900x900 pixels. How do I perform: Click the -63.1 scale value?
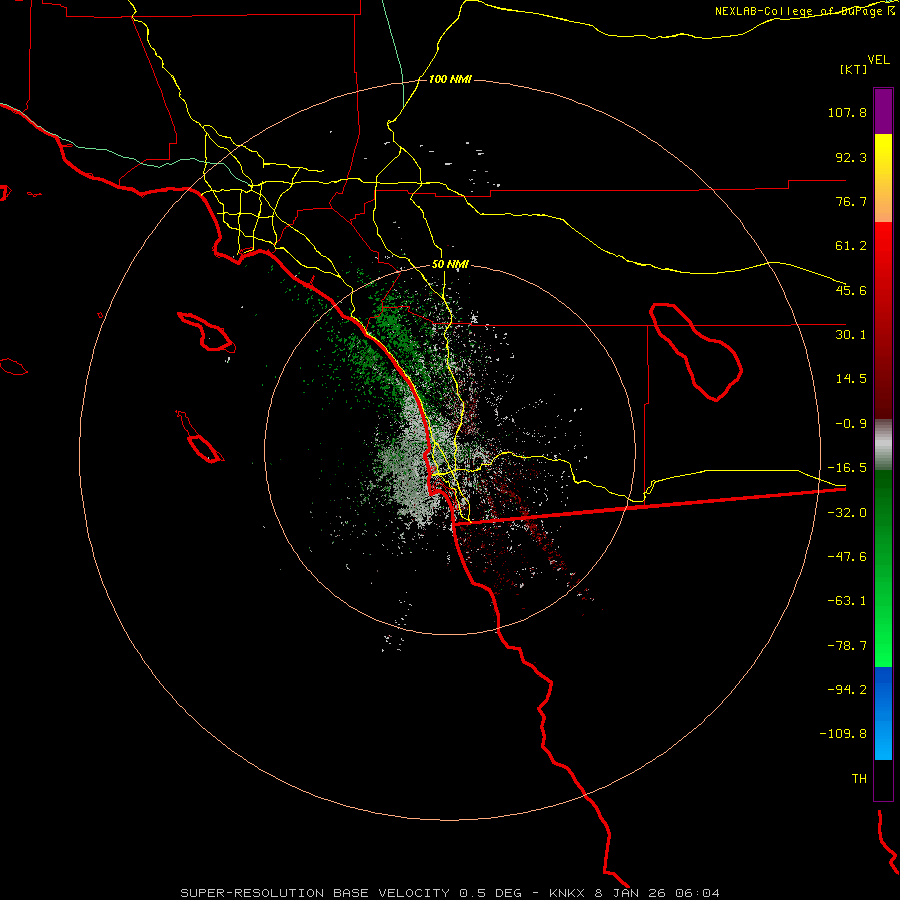(847, 601)
